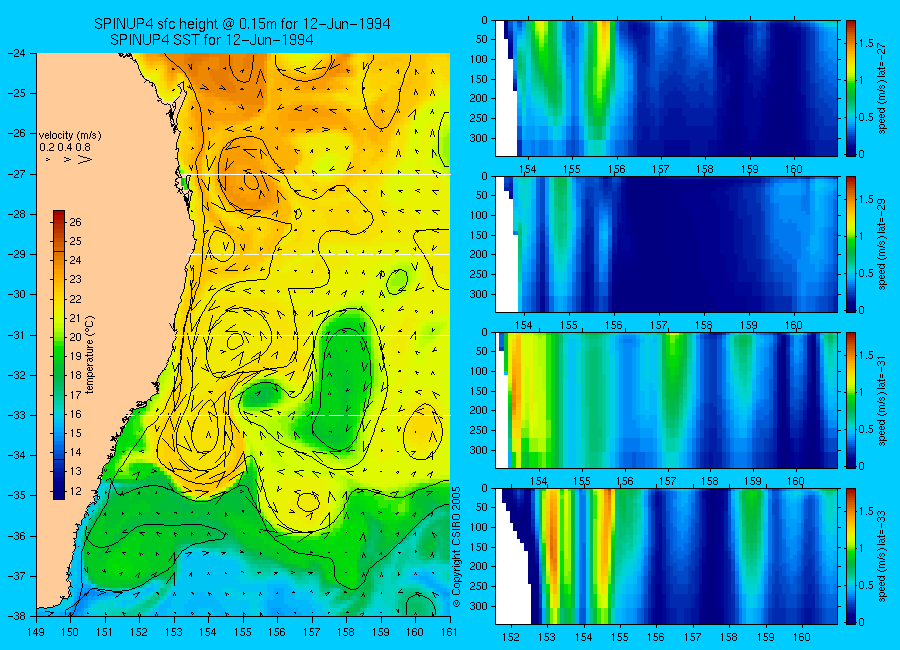Click the largest arrow in the velocity legend

pos(85,159)
